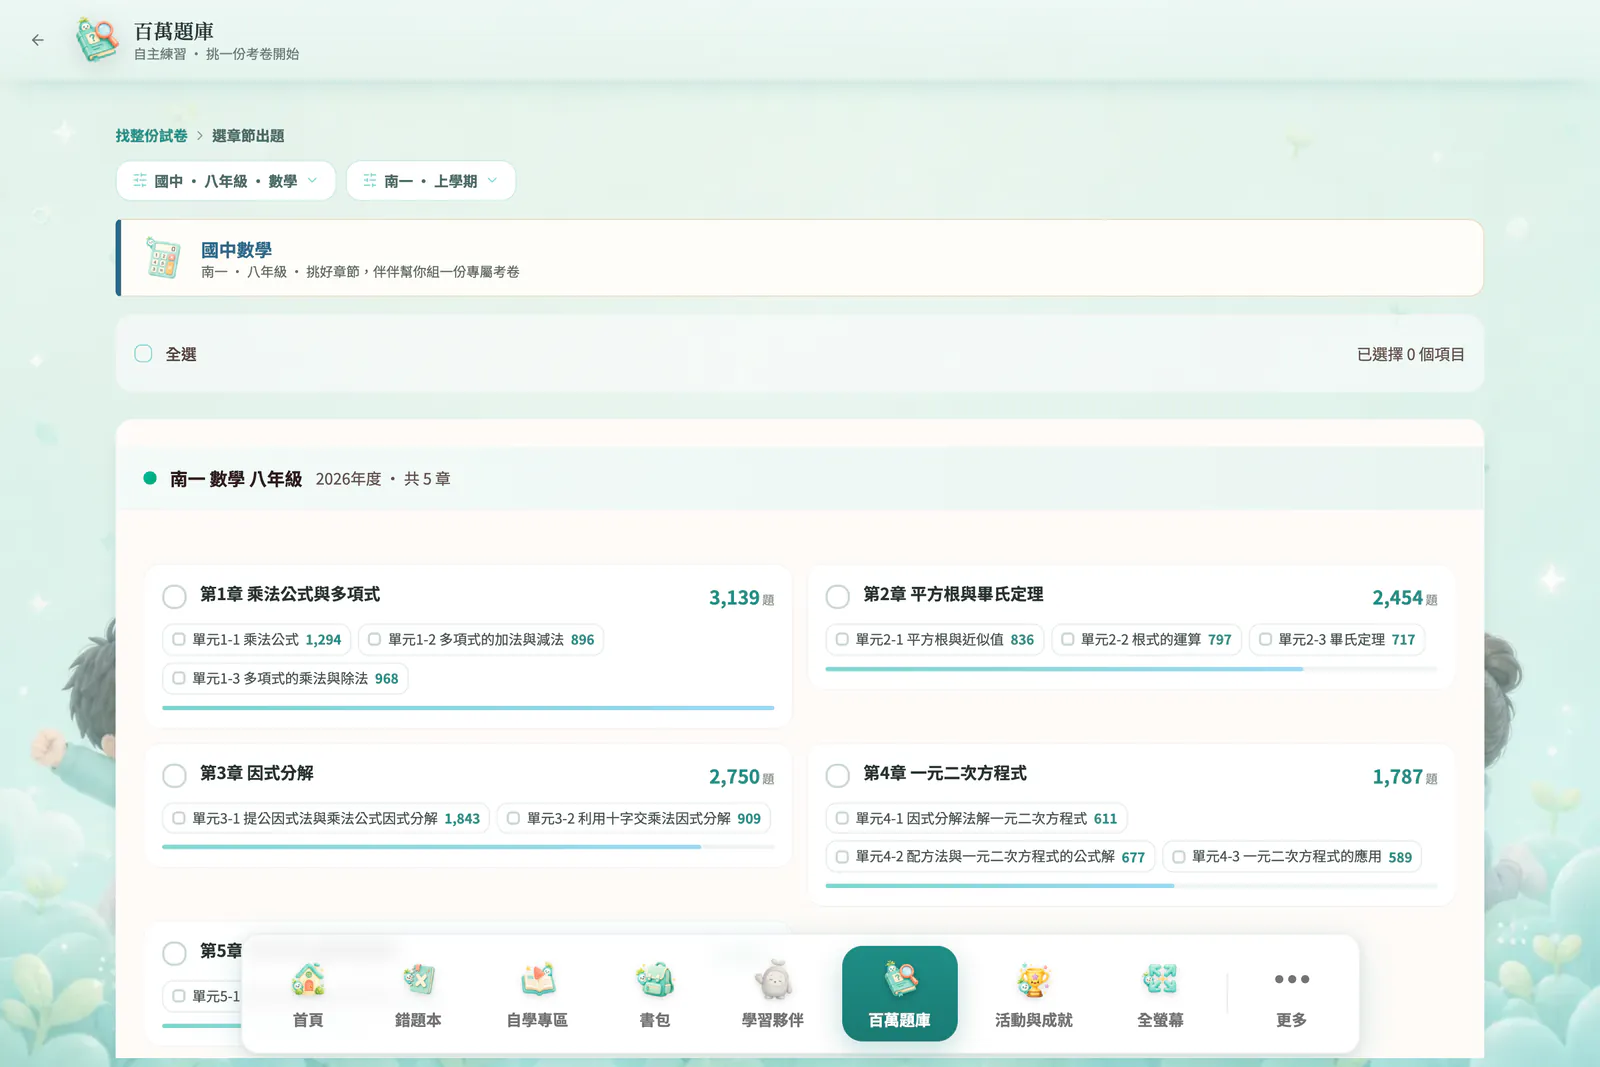
Task: Open 首頁 home icon in bottom nav
Action: 308,980
